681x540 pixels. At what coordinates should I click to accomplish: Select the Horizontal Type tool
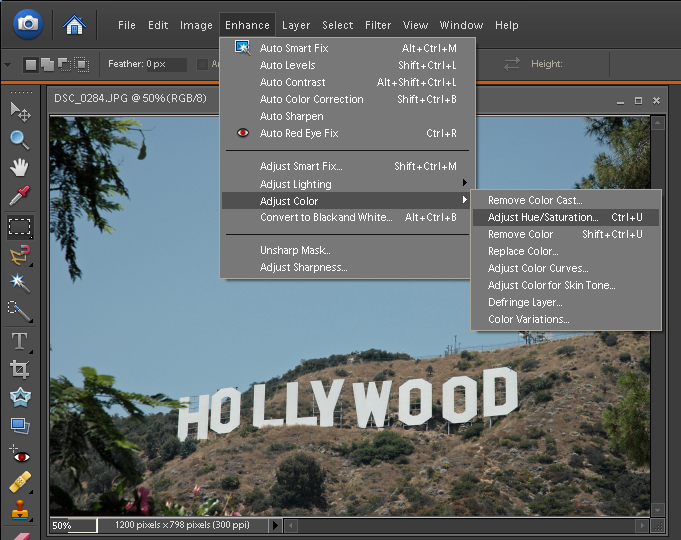coord(20,340)
